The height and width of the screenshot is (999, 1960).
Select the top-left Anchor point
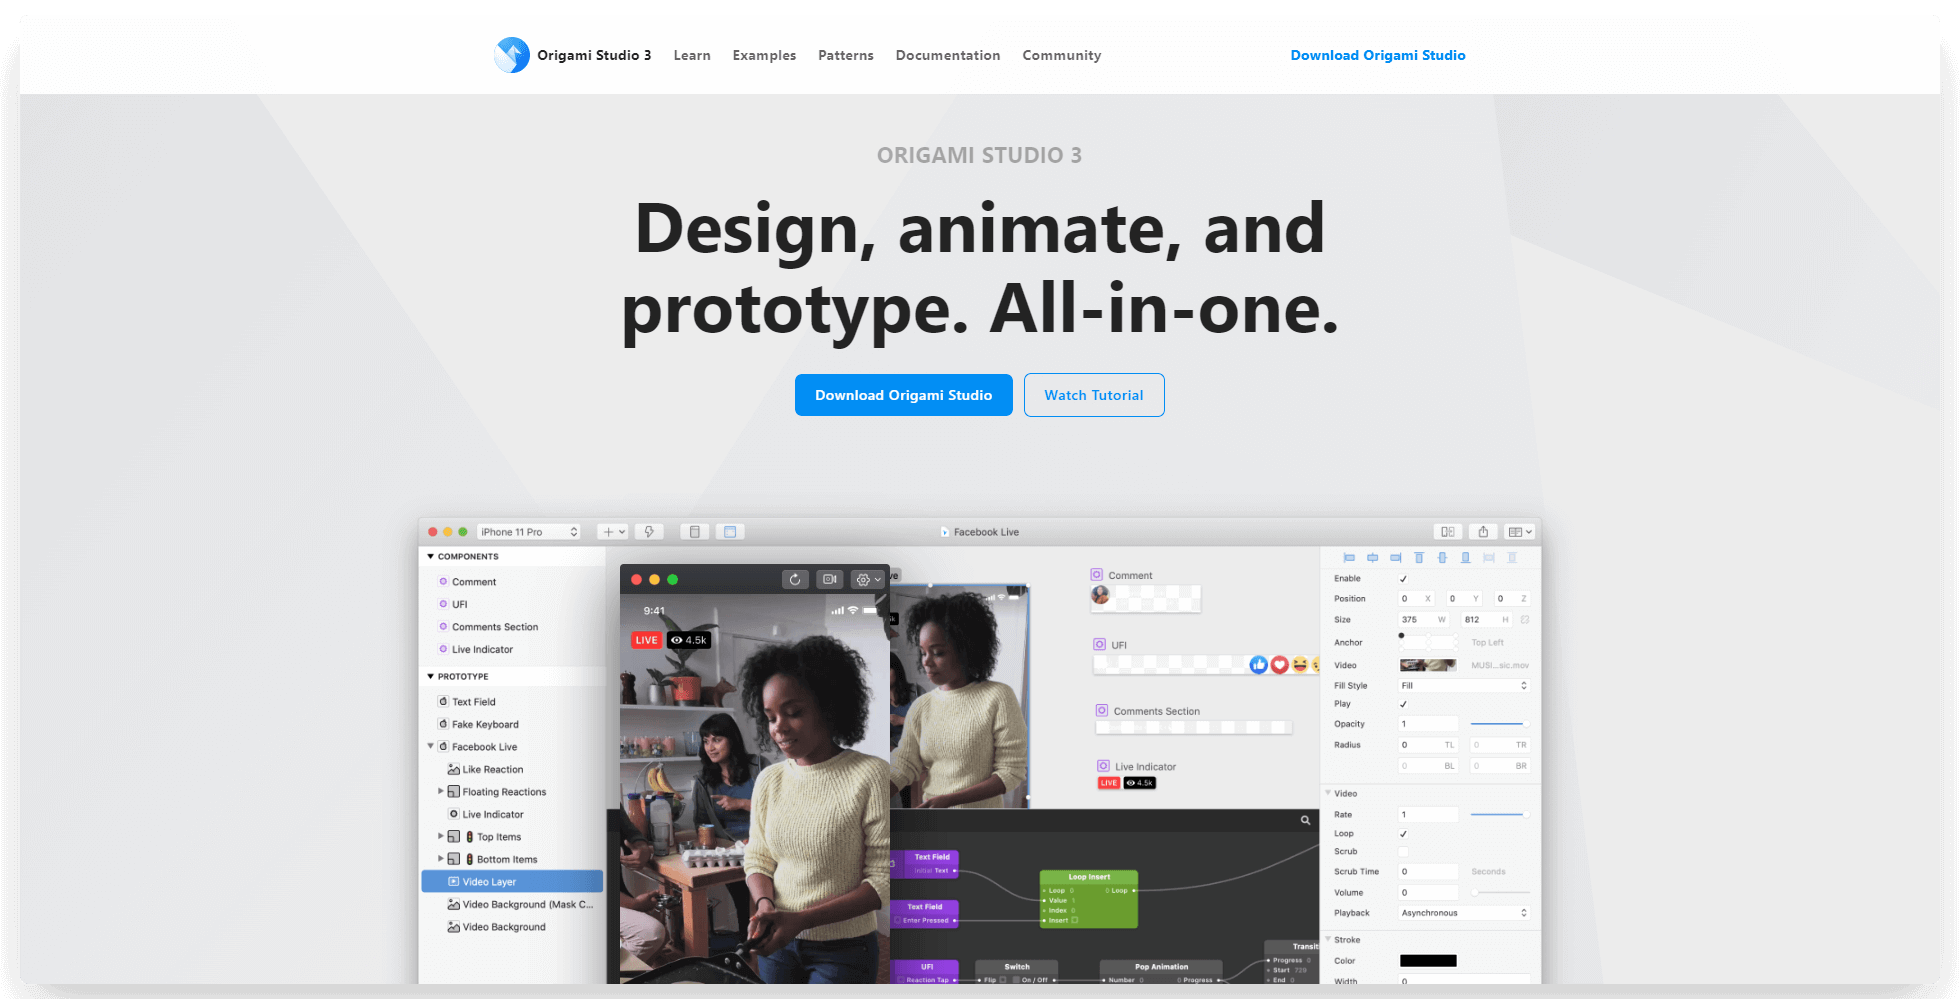click(x=1402, y=636)
